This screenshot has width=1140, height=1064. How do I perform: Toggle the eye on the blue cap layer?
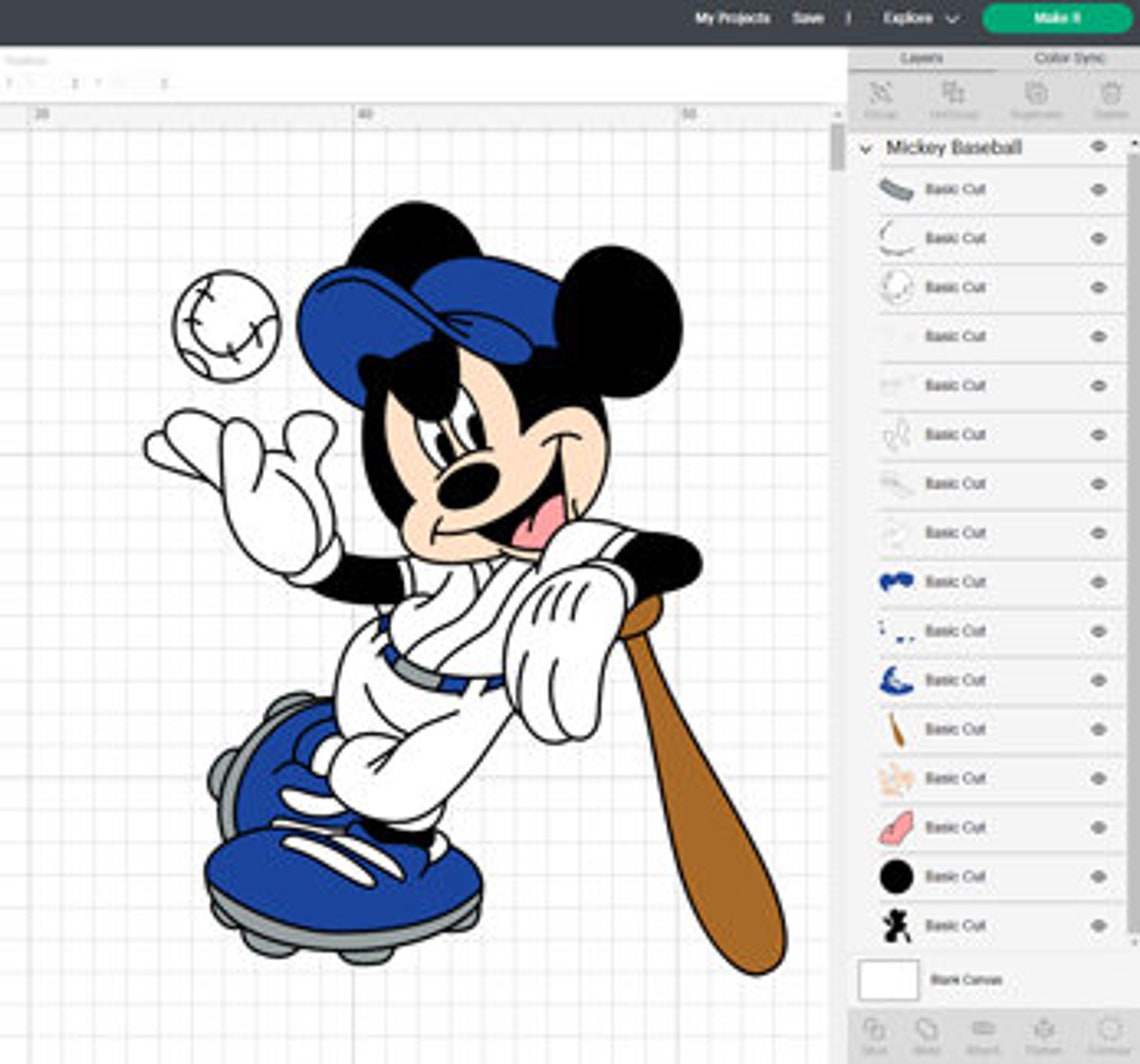point(1100,679)
